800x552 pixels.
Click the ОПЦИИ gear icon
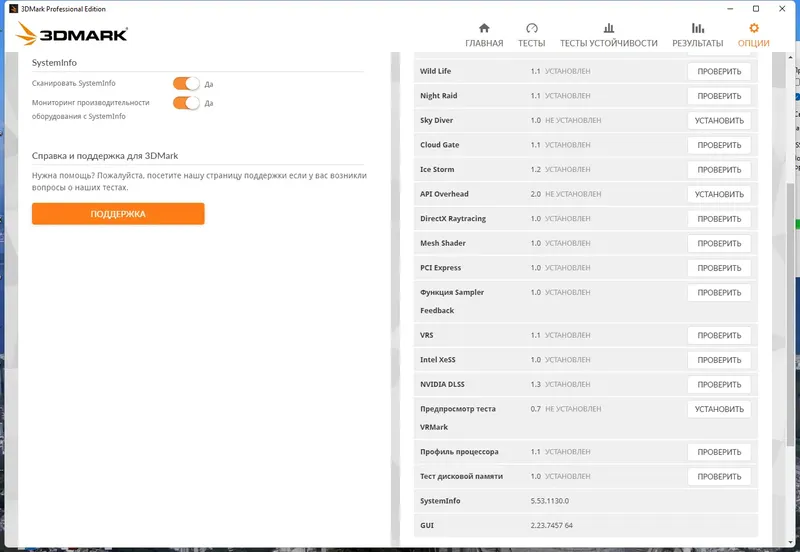click(x=754, y=28)
